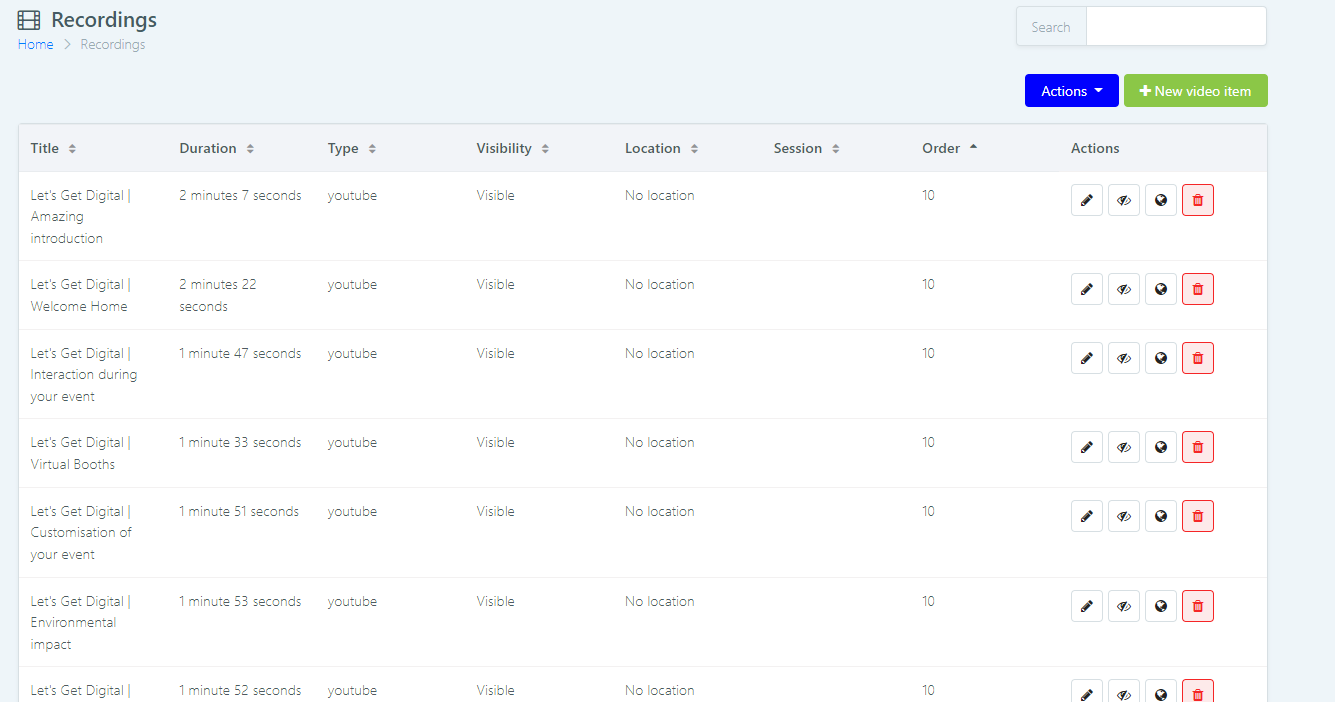Viewport: 1335px width, 702px height.
Task: Delete the Environmental impact recording
Action: click(1198, 606)
